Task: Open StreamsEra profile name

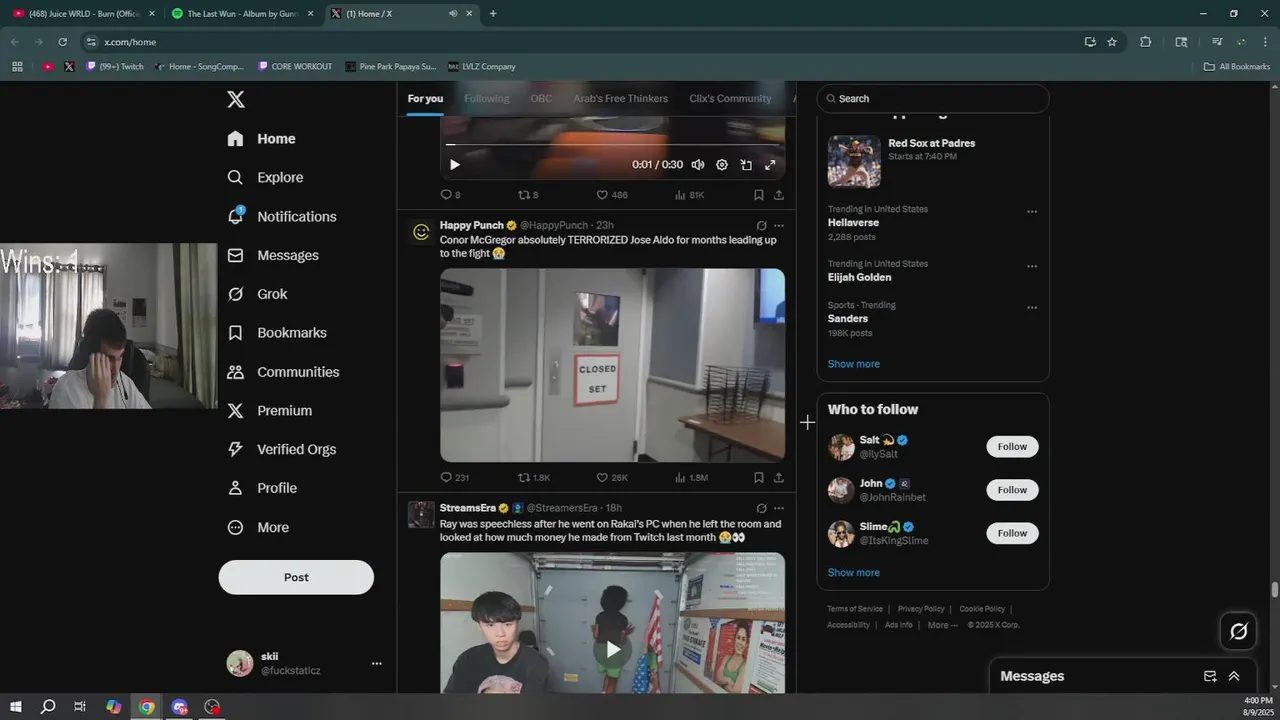Action: pos(468,508)
